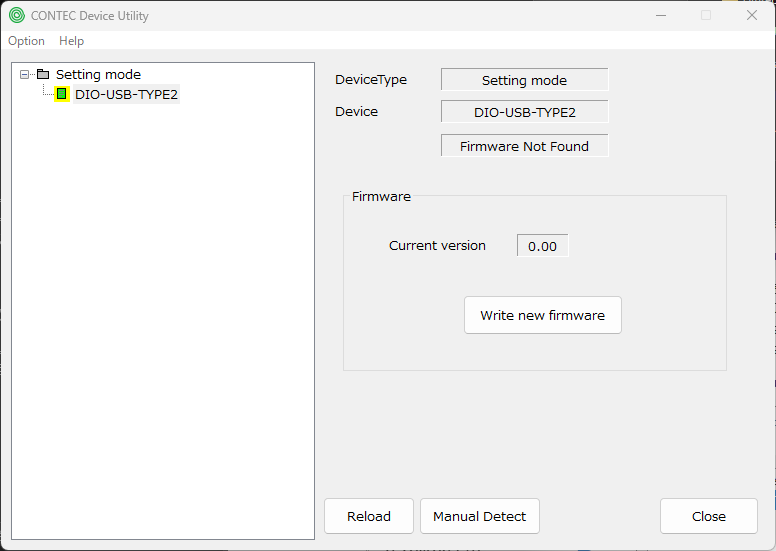Select the Setting mode tree label
Screen dimensions: 776x551
[98, 74]
